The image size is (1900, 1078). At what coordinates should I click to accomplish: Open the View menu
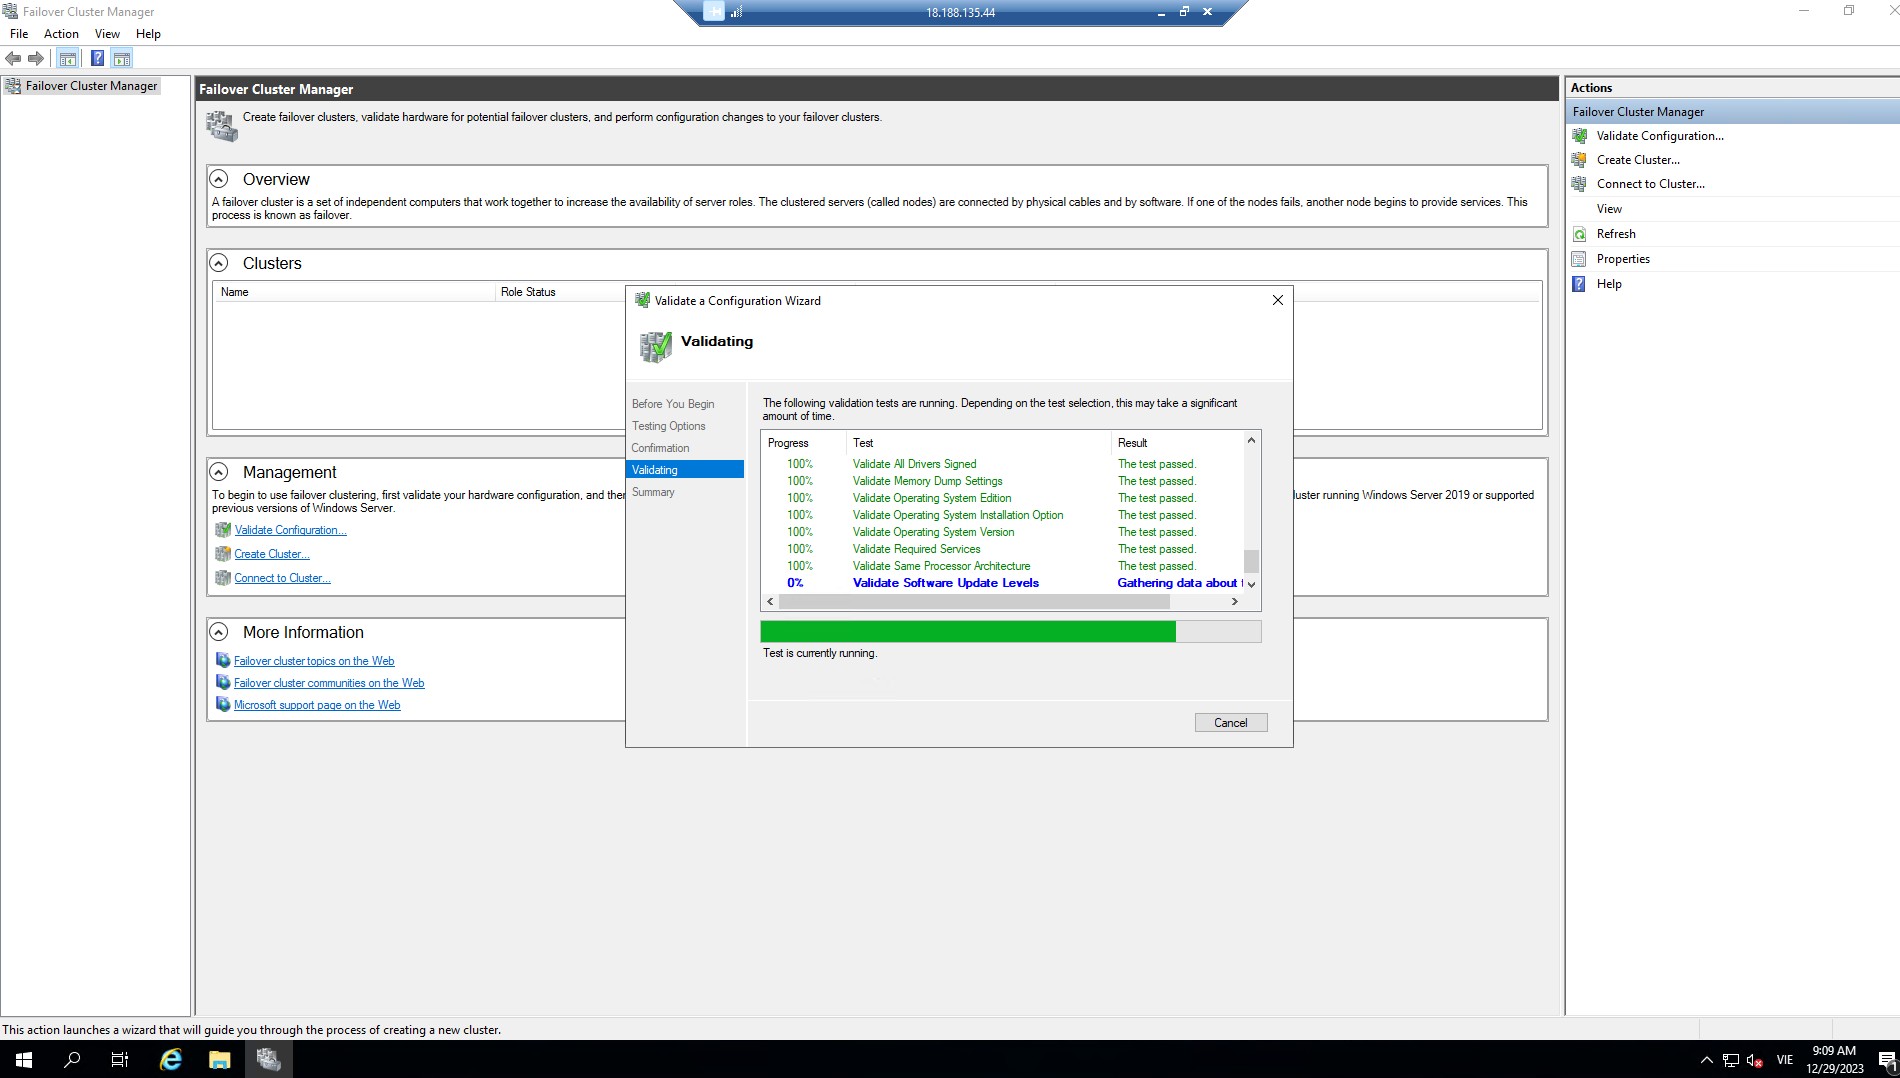point(107,34)
